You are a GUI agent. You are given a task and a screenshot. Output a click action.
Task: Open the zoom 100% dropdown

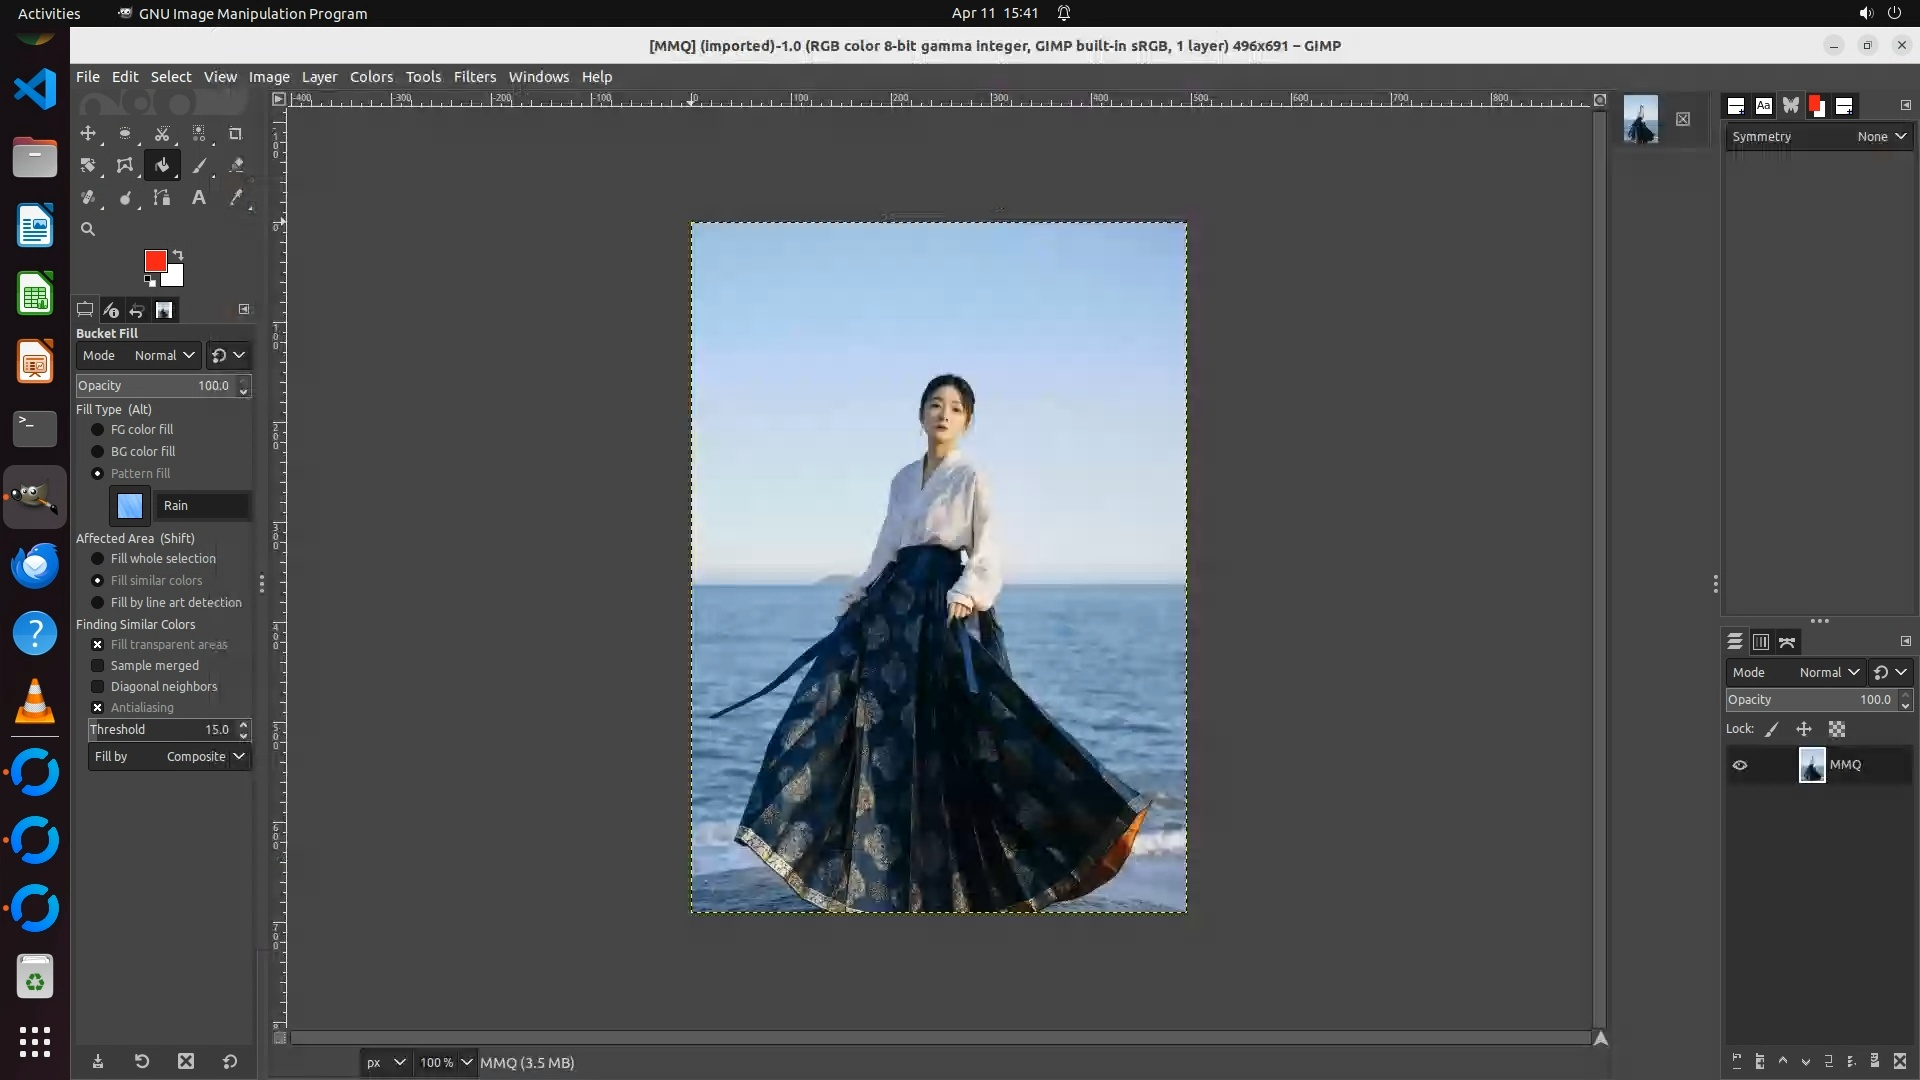(x=466, y=1062)
